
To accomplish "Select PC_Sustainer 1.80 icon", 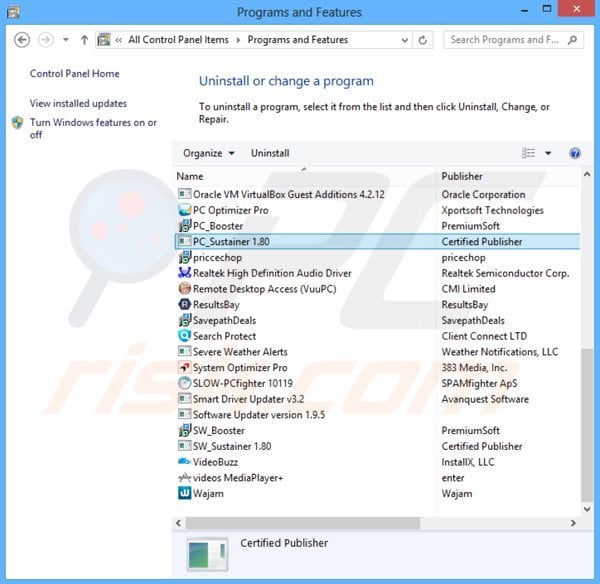I will pyautogui.click(x=184, y=241).
